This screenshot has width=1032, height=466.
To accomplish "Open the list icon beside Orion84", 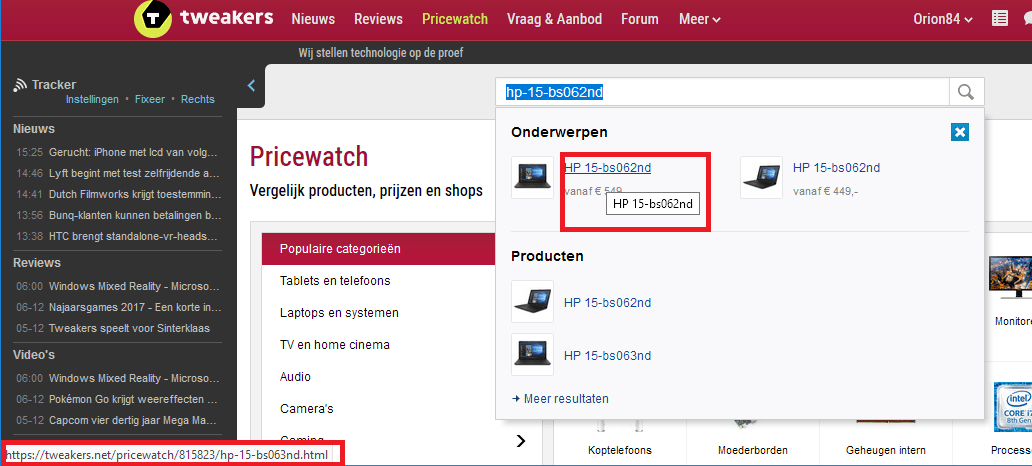I will pyautogui.click(x=1000, y=18).
